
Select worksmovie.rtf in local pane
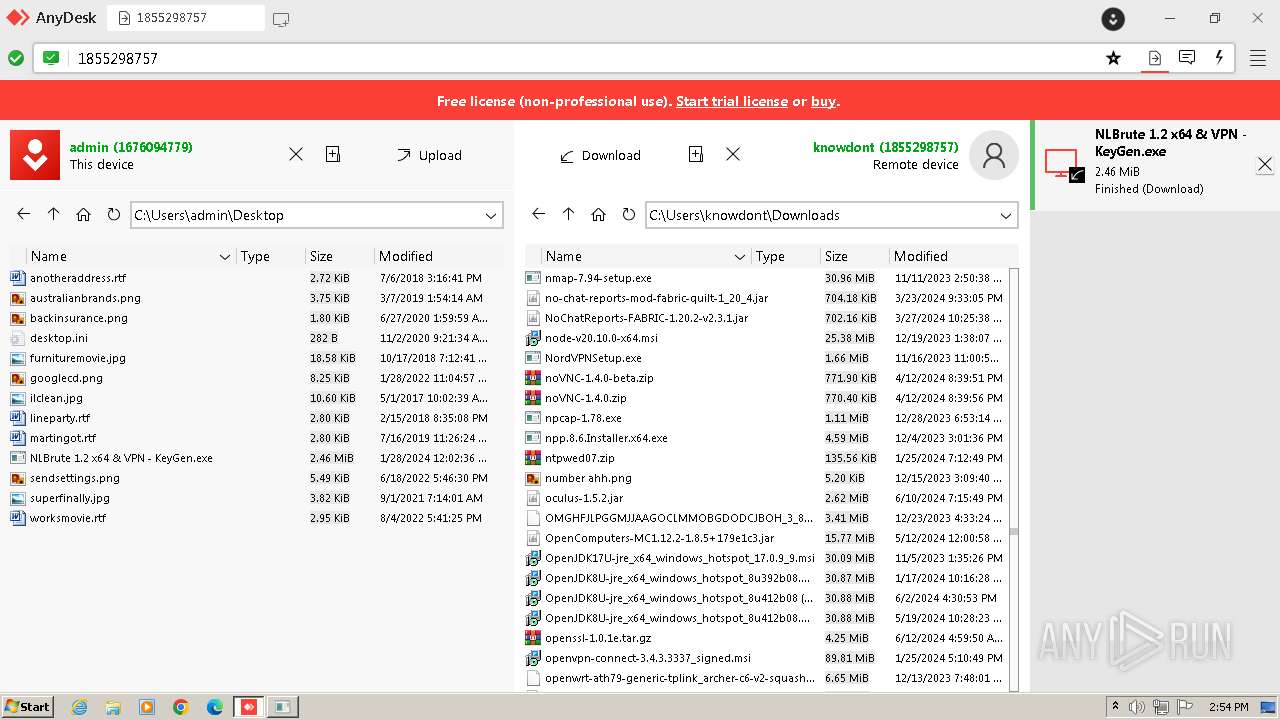pos(68,518)
